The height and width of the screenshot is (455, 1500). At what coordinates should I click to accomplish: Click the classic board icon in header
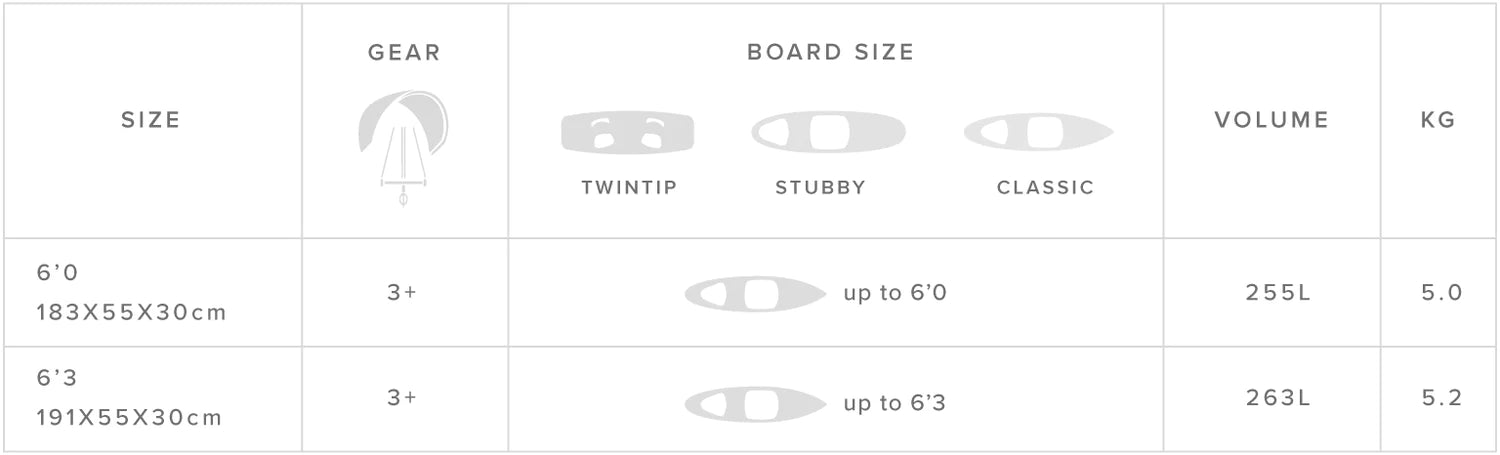(1038, 133)
